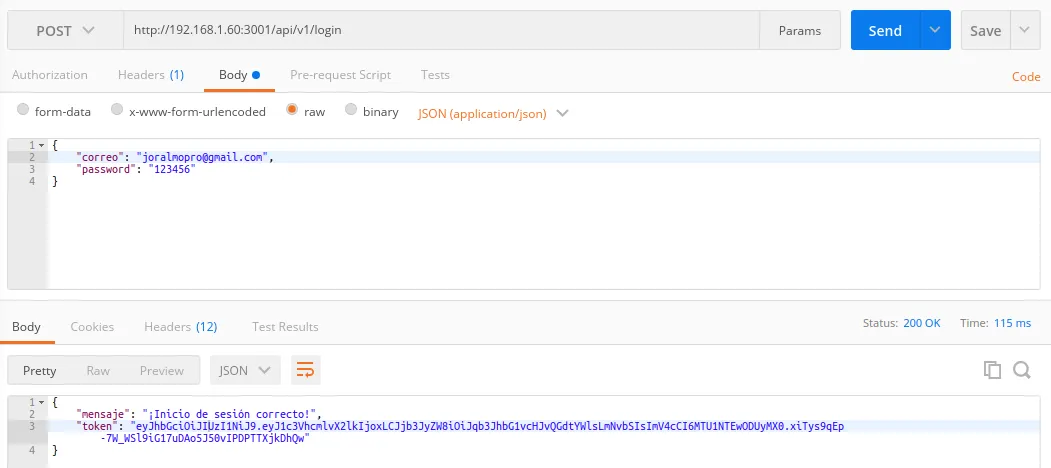Image resolution: width=1051 pixels, height=468 pixels.
Task: Expand the Save button dropdown arrow
Action: pos(1024,30)
